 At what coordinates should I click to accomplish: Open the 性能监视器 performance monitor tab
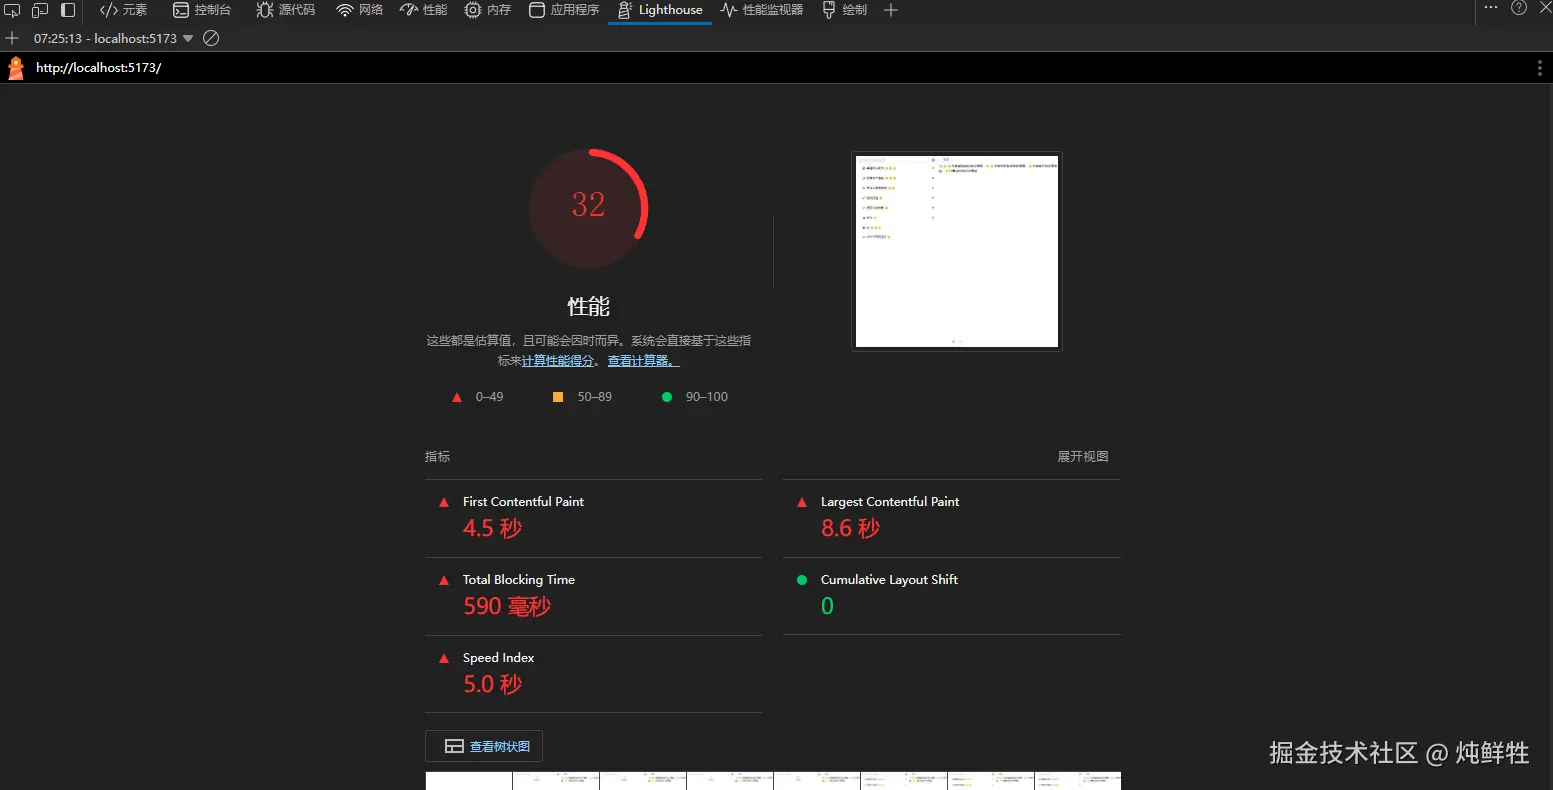762,10
